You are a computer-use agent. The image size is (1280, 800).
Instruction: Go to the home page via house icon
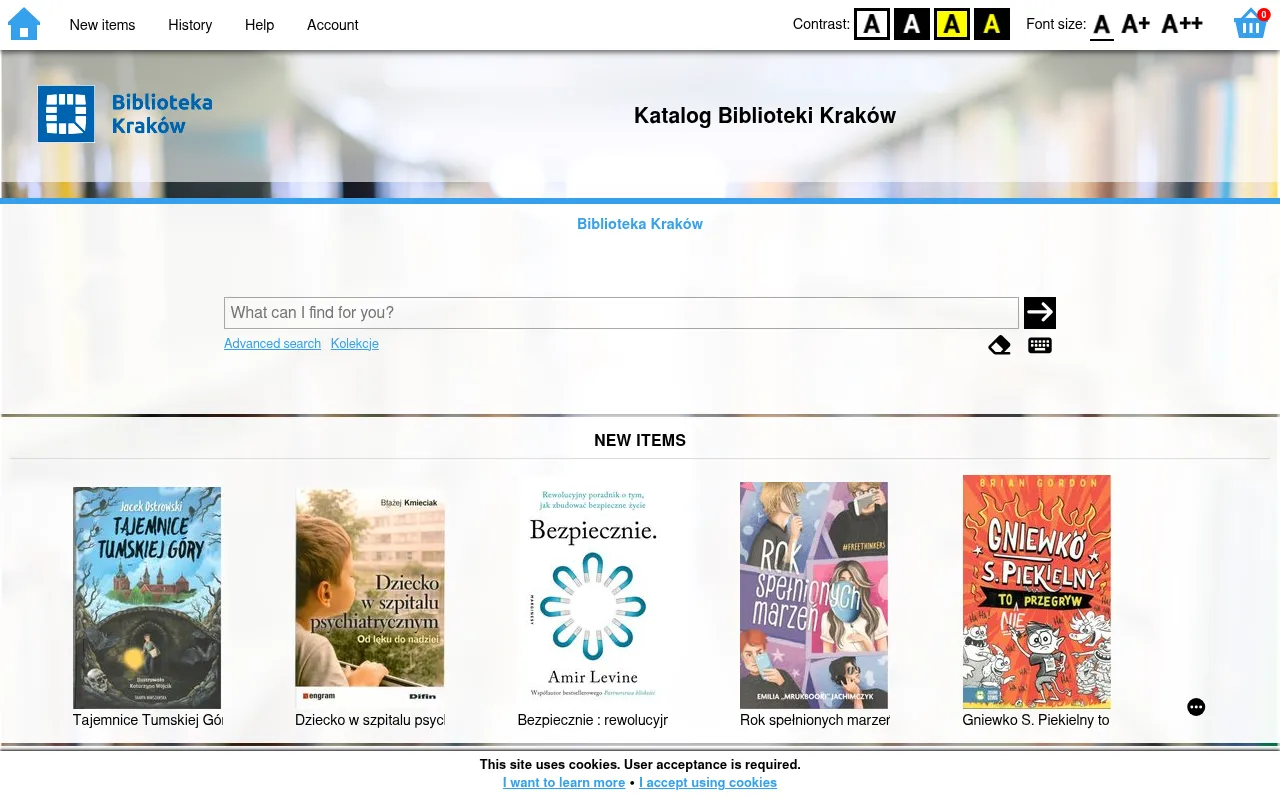[x=24, y=24]
